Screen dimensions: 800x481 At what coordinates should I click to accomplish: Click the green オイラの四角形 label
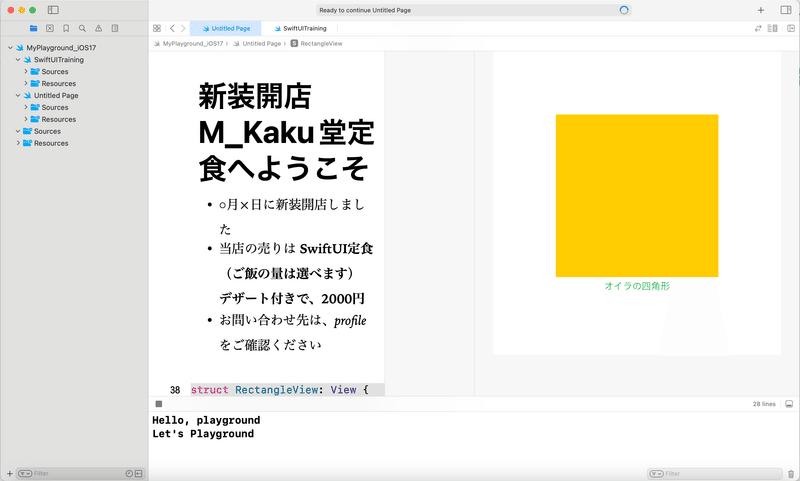click(x=637, y=286)
